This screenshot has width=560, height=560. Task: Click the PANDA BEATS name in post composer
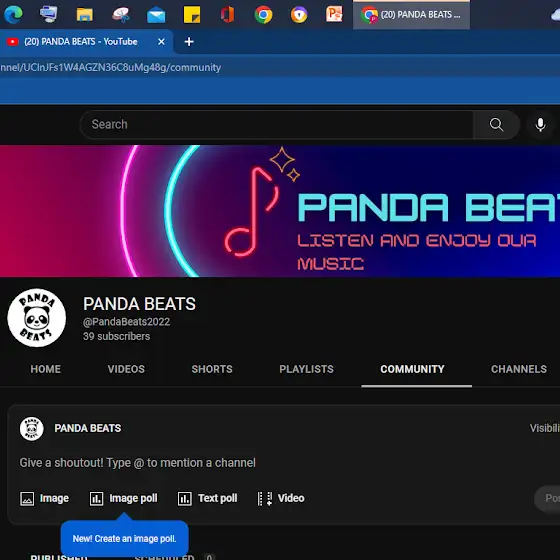(x=88, y=428)
